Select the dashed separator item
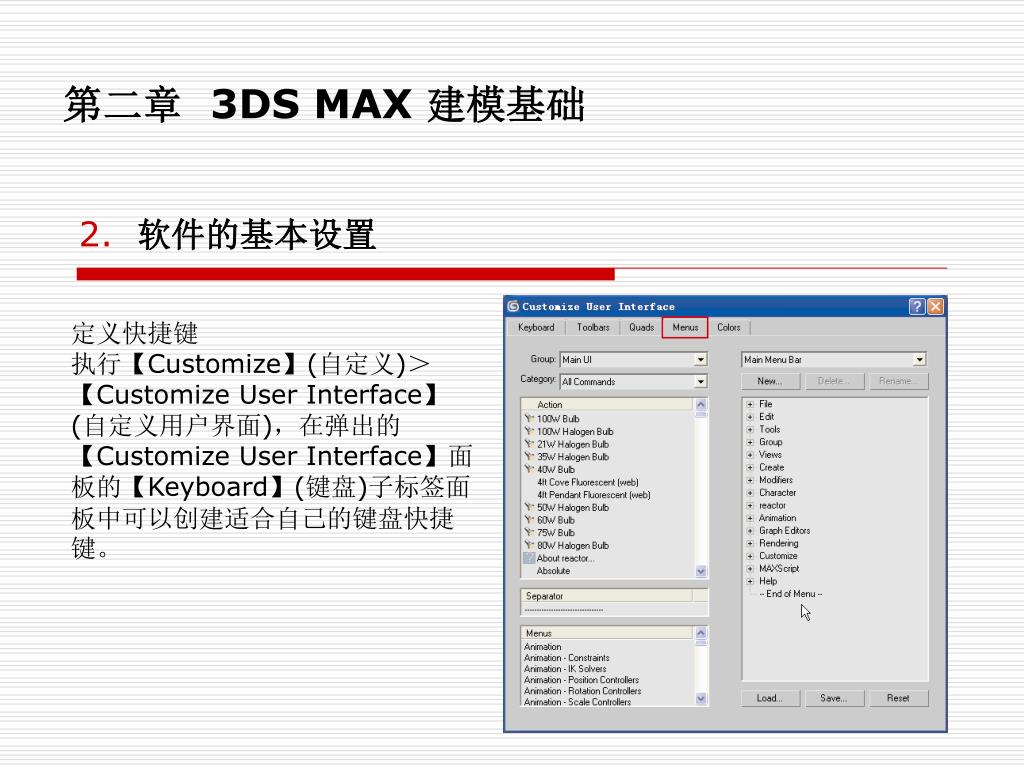This screenshot has width=1024, height=768. point(564,610)
